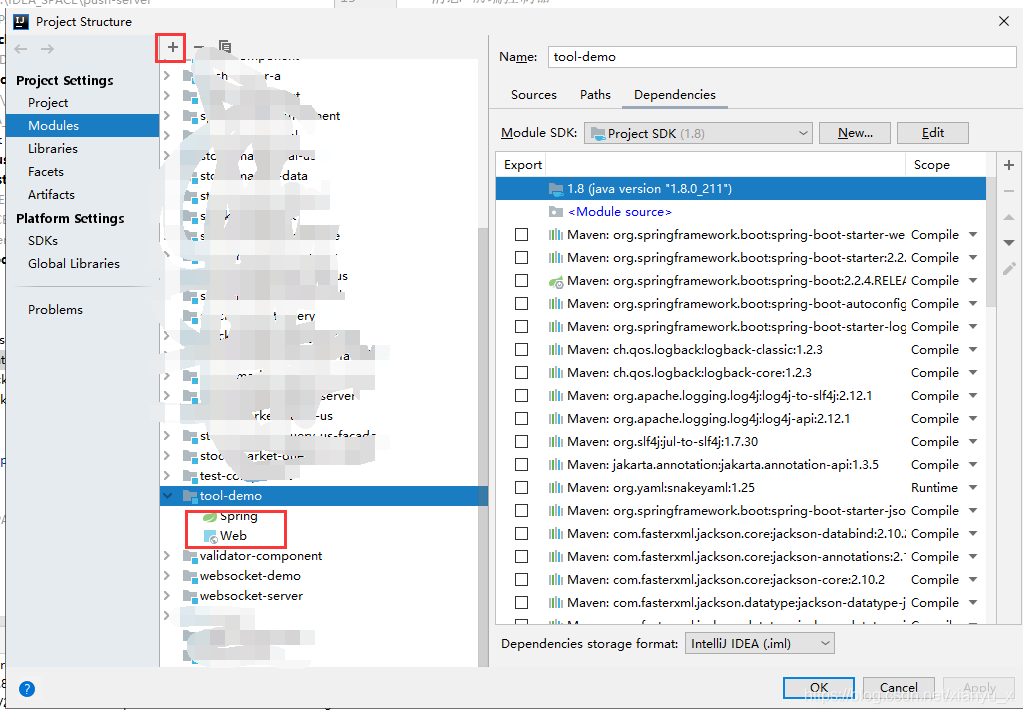This screenshot has width=1023, height=714.
Task: Open Global Libraries settings
Action: click(74, 264)
